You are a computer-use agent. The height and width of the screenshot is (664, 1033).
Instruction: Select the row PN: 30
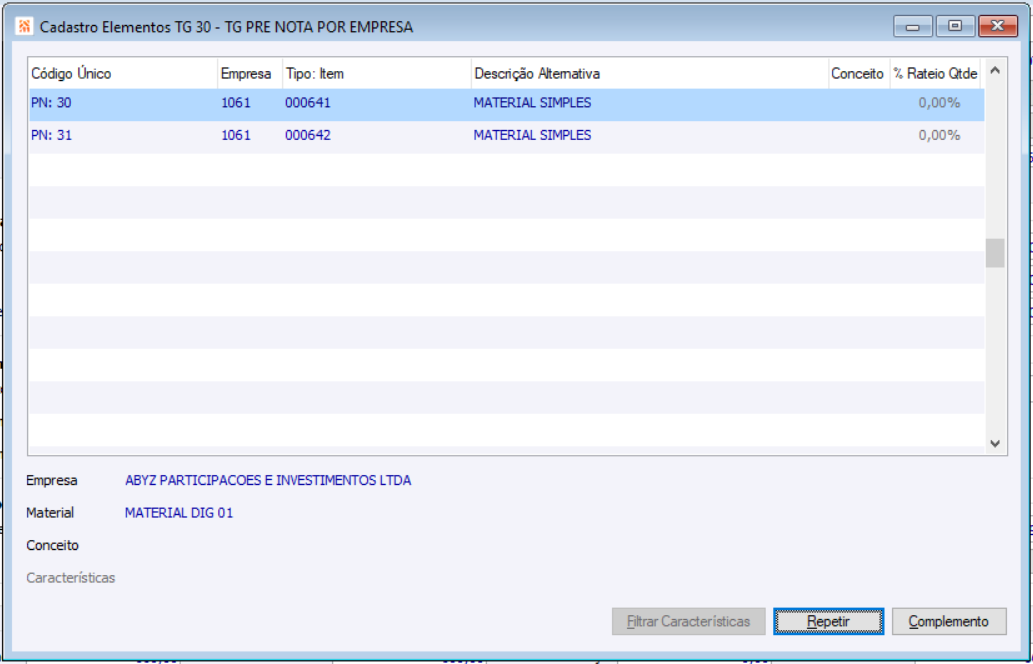click(506, 104)
